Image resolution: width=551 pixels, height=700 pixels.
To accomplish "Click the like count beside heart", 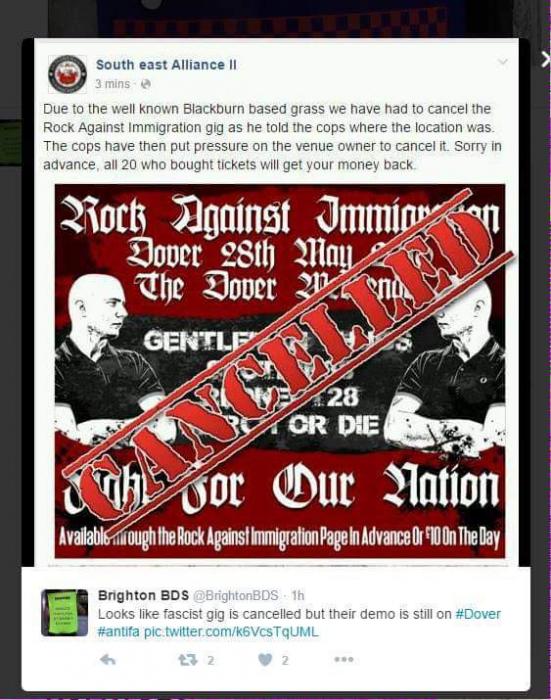I will [285, 660].
